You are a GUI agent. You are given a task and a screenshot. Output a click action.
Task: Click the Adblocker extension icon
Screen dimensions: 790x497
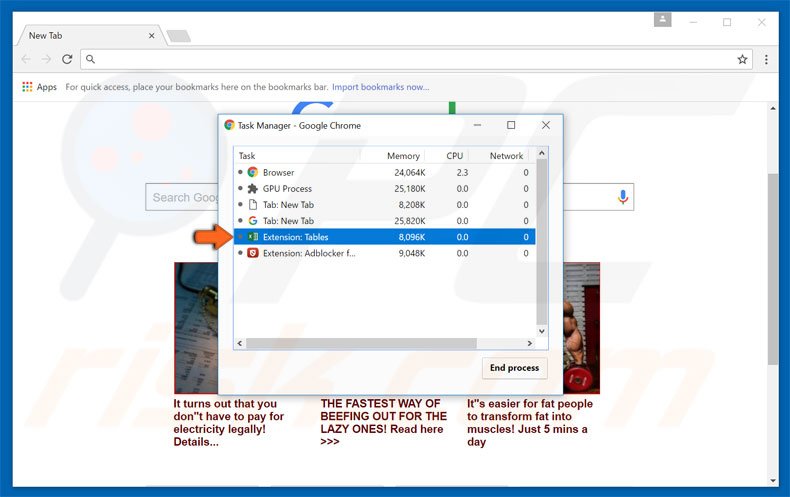(x=253, y=253)
